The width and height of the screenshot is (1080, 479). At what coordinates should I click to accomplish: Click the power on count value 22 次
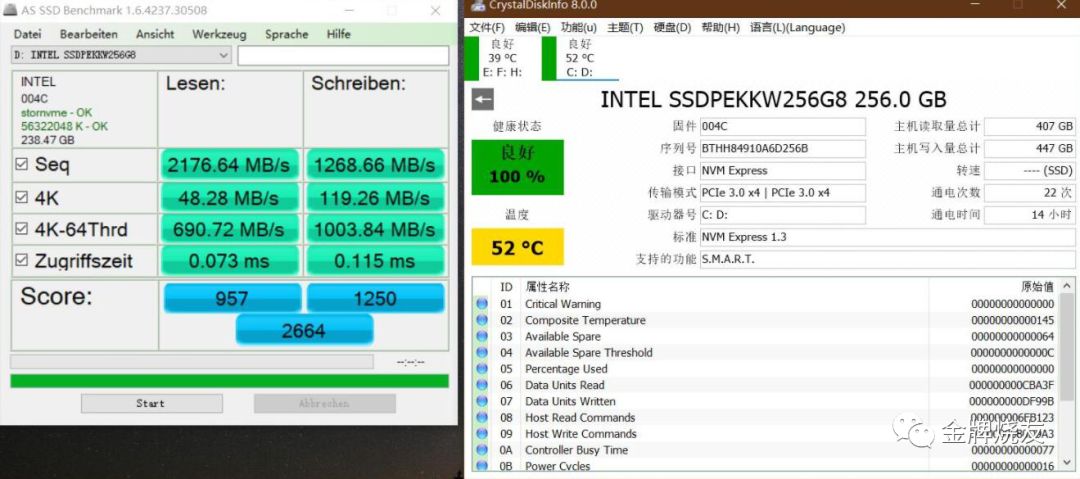pyautogui.click(x=1030, y=193)
